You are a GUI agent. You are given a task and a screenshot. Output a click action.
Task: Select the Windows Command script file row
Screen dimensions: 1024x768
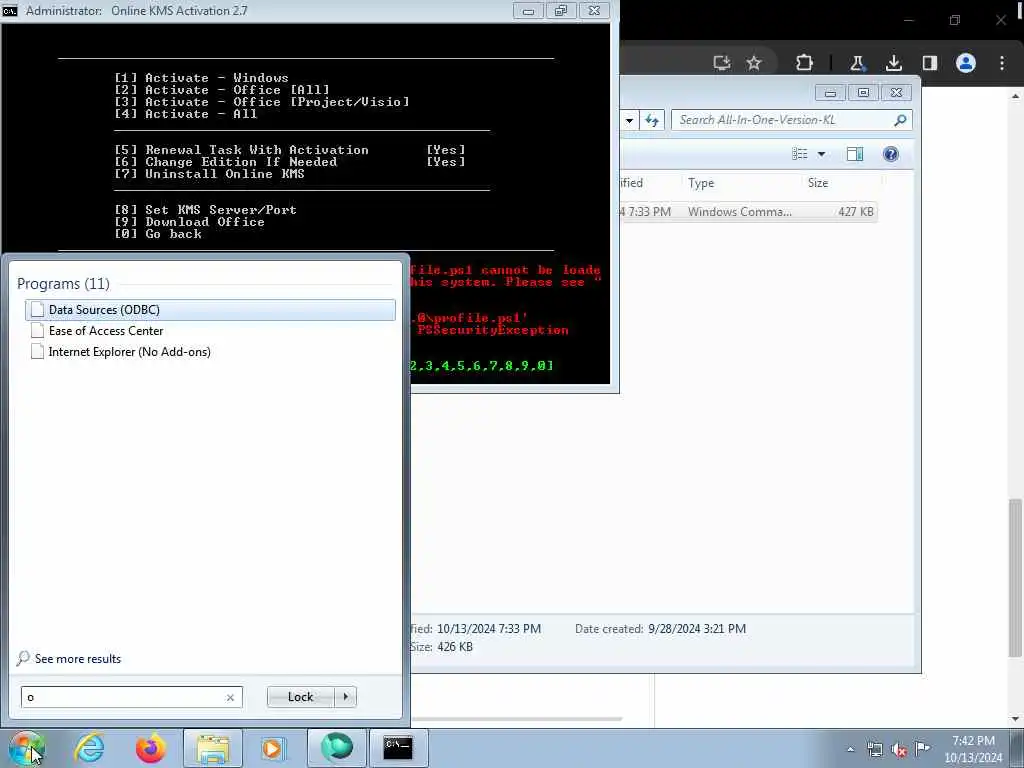click(747, 212)
